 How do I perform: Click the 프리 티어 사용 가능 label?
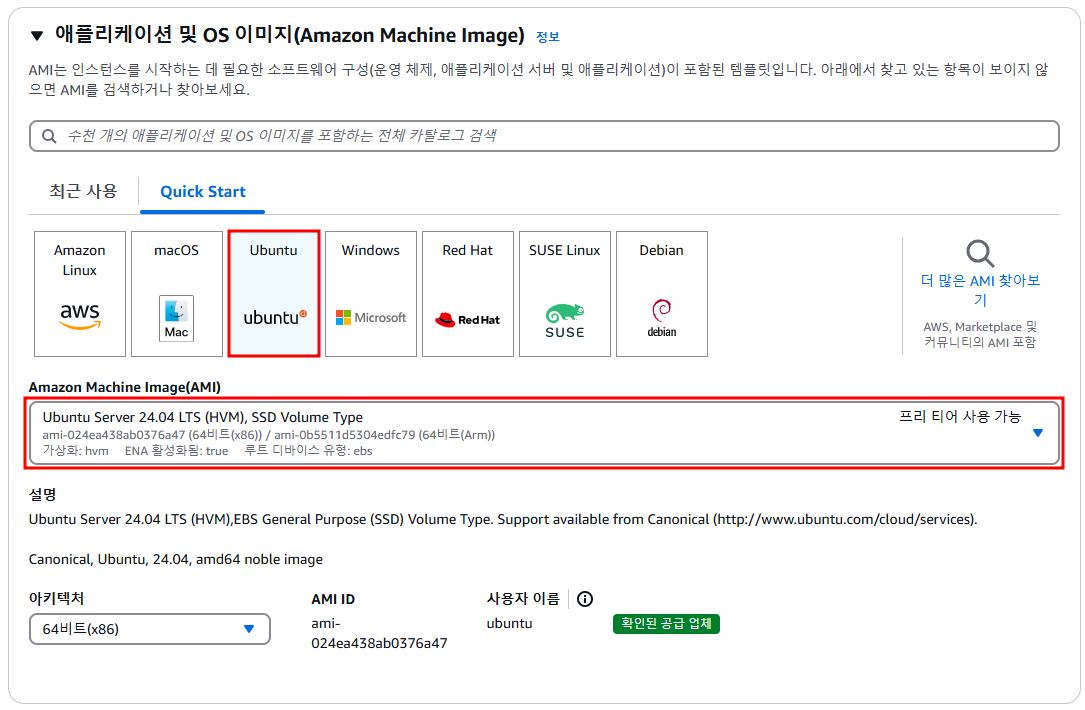(960, 417)
